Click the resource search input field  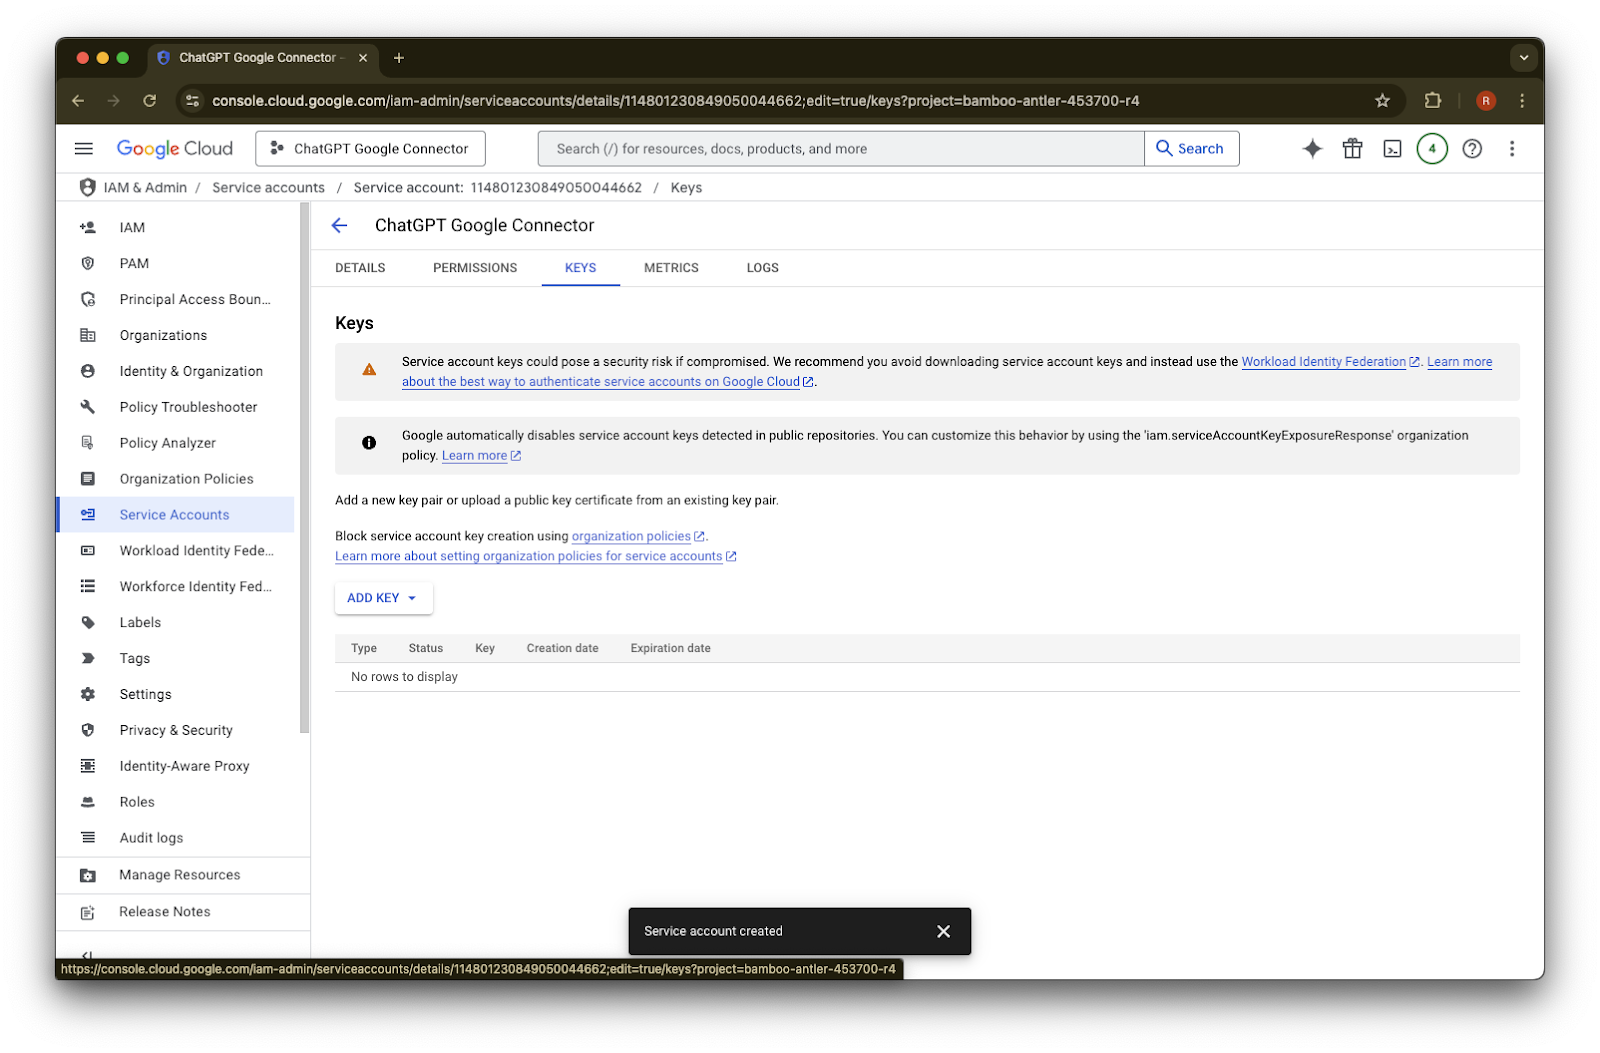coord(841,149)
